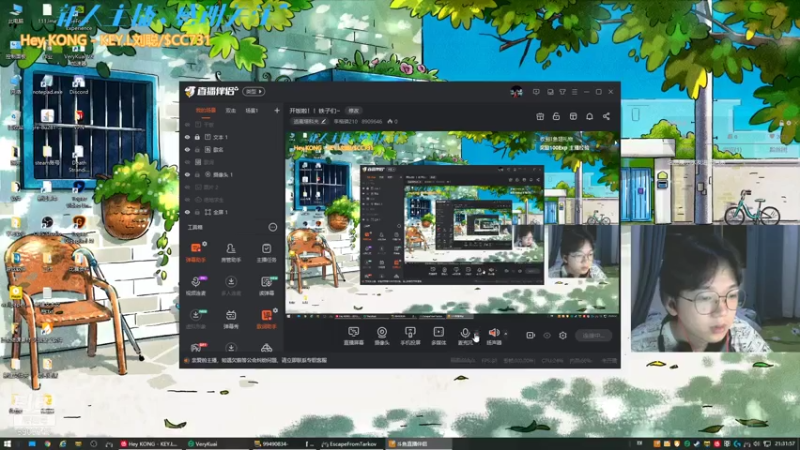The height and width of the screenshot is (450, 800).
Task: Switch to EscapeFromTarkov taskbar window
Action: click(349, 444)
